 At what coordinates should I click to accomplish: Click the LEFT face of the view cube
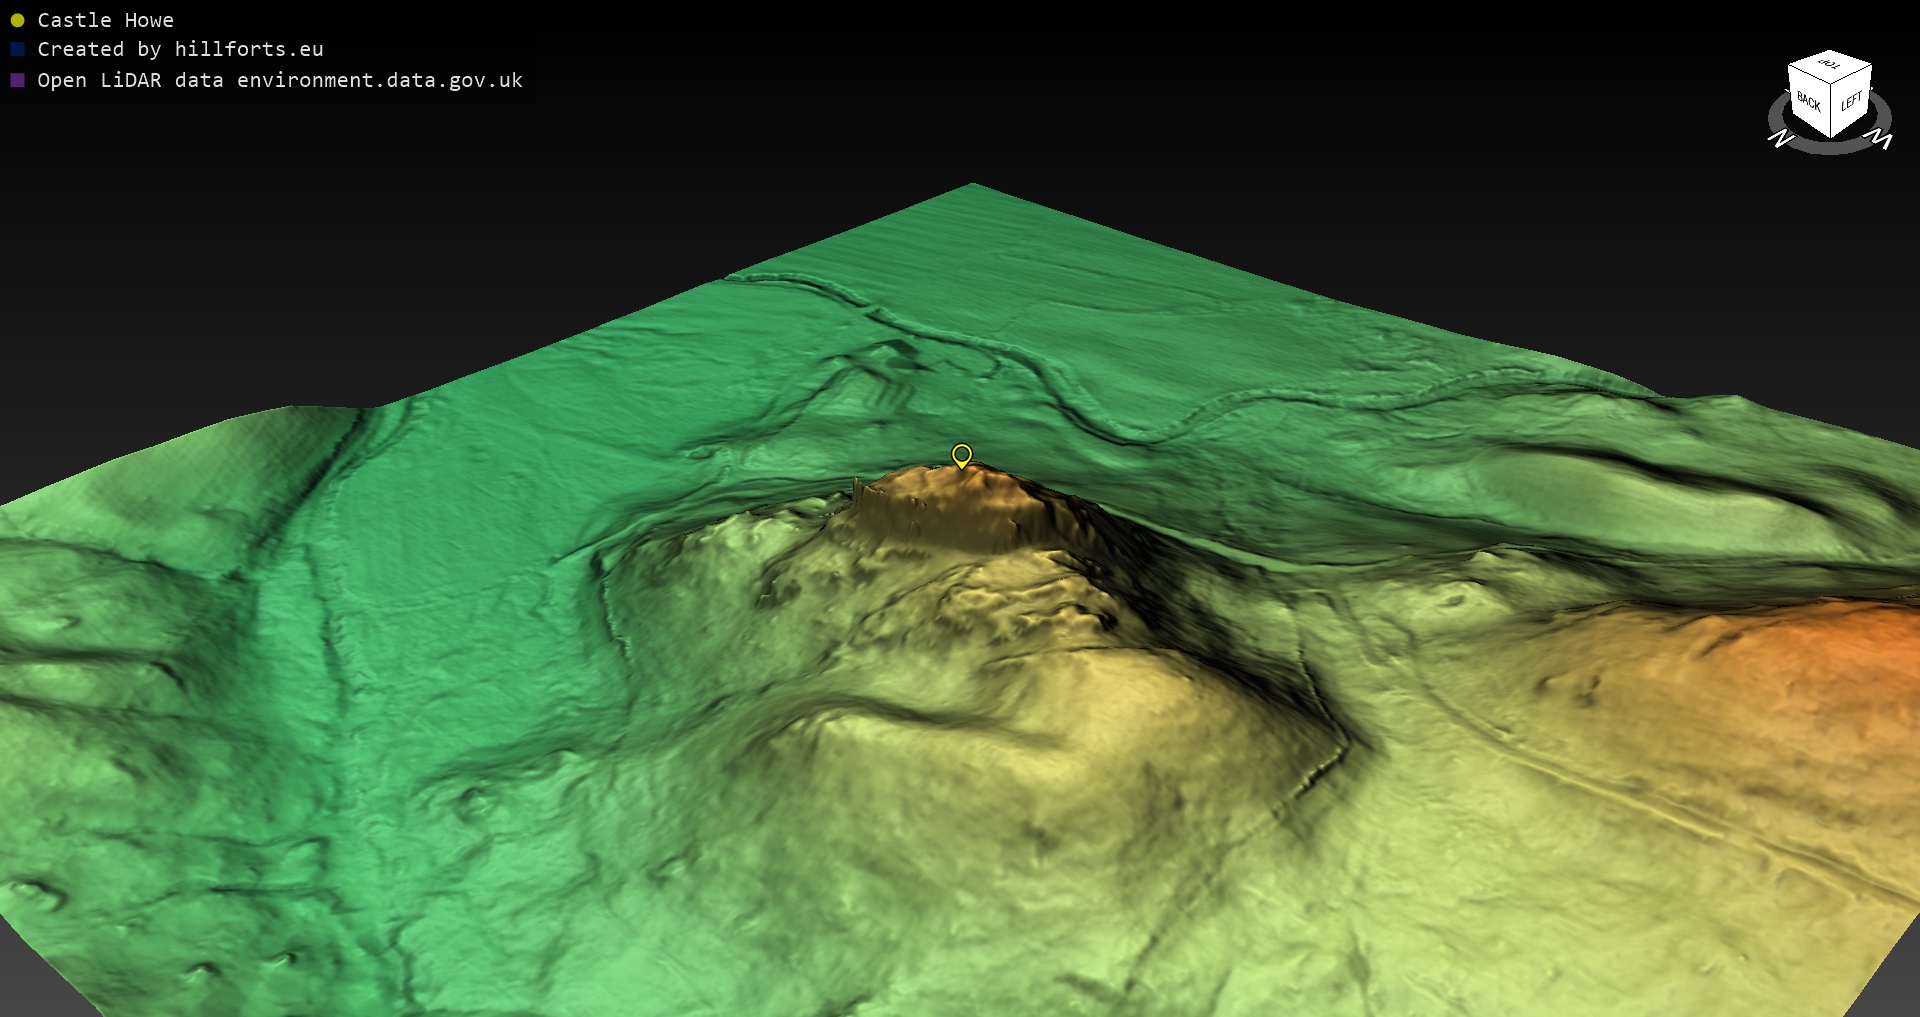click(x=1851, y=101)
